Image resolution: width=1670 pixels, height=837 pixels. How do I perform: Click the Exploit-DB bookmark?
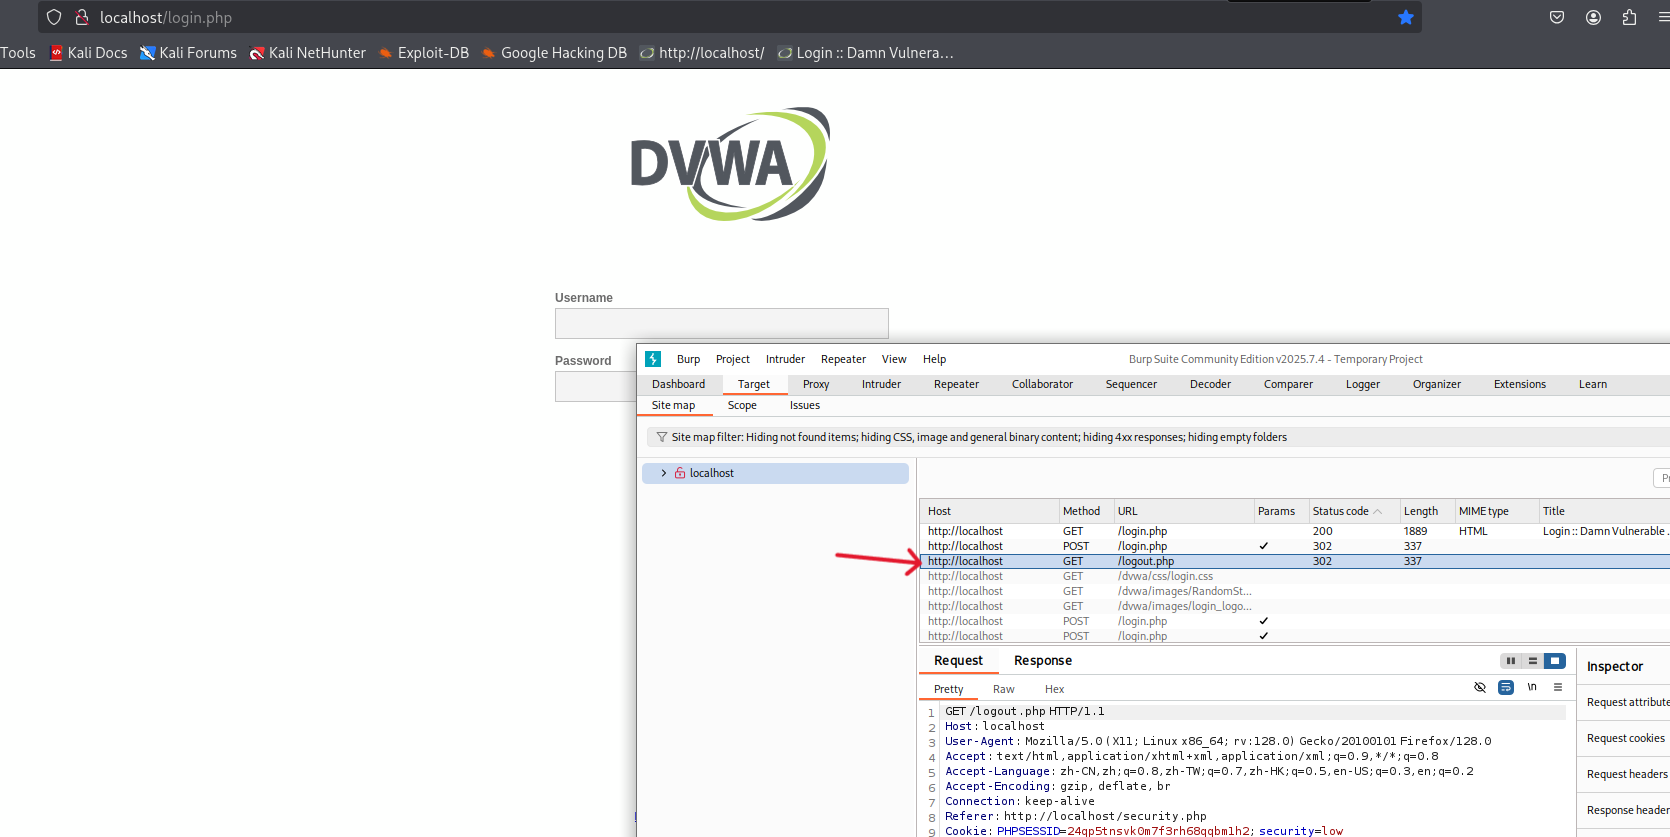tap(424, 53)
